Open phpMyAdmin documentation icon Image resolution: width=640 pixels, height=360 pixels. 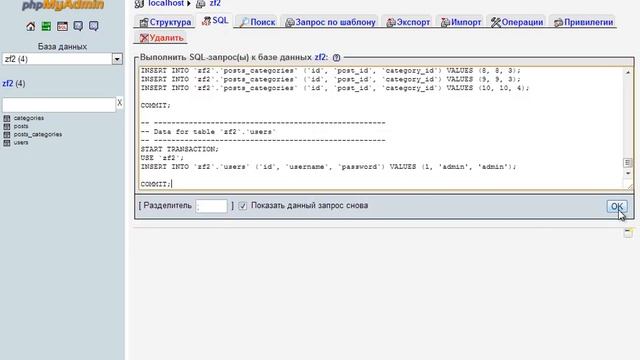pos(78,27)
